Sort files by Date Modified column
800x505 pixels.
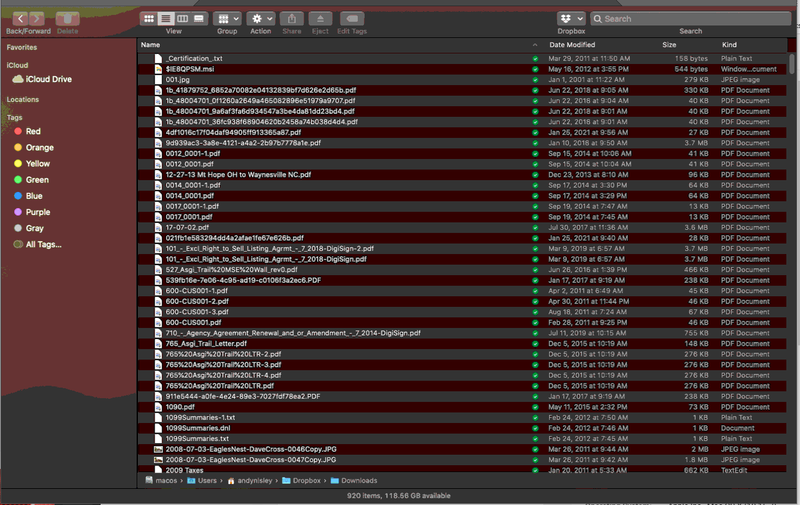pyautogui.click(x=572, y=45)
